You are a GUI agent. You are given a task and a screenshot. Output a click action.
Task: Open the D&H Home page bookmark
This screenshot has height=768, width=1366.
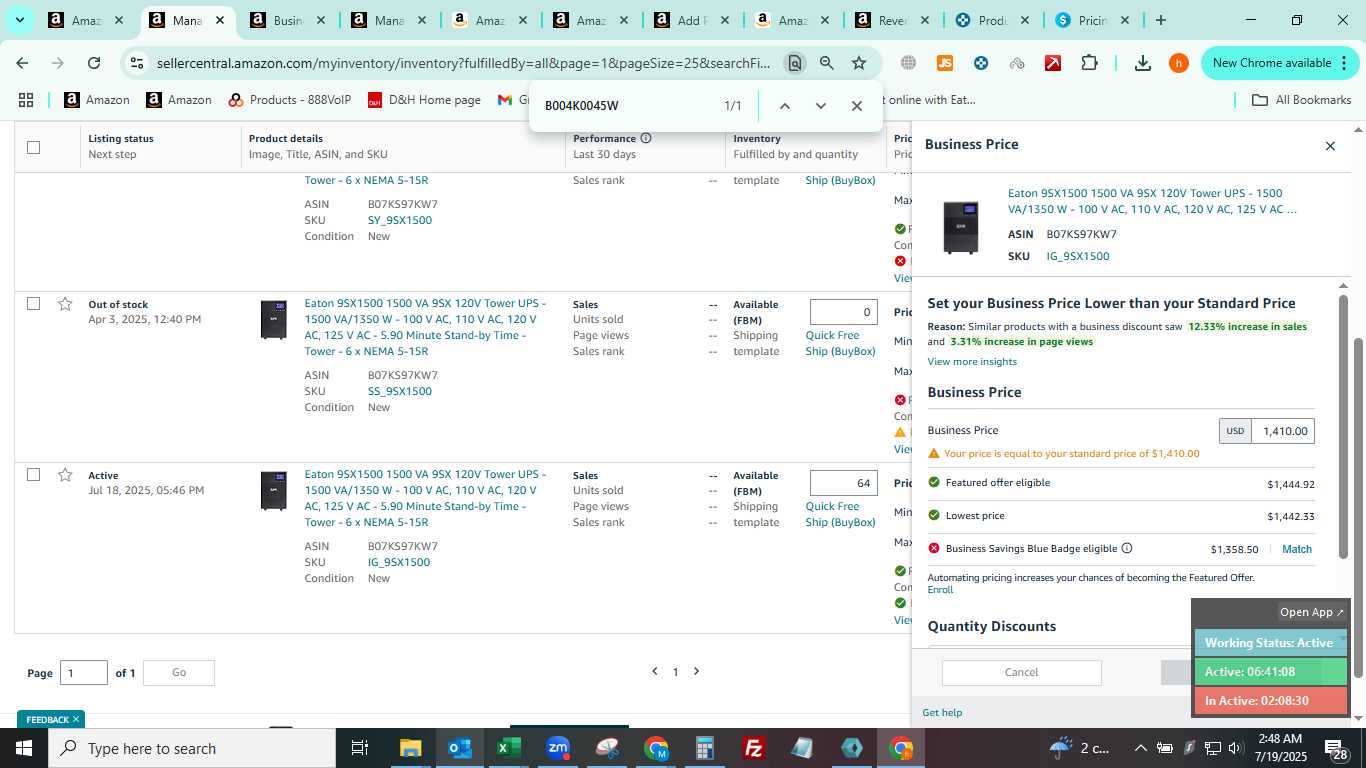tap(424, 100)
